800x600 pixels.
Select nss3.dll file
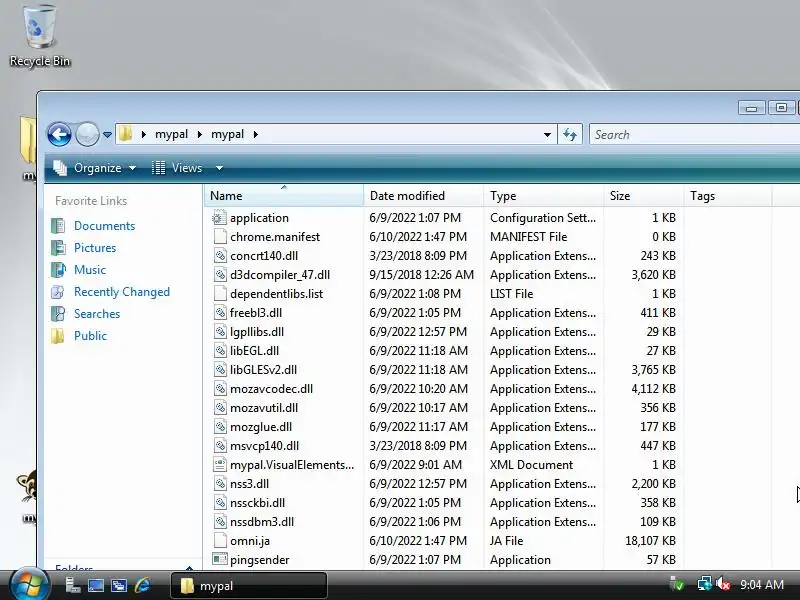(x=249, y=484)
